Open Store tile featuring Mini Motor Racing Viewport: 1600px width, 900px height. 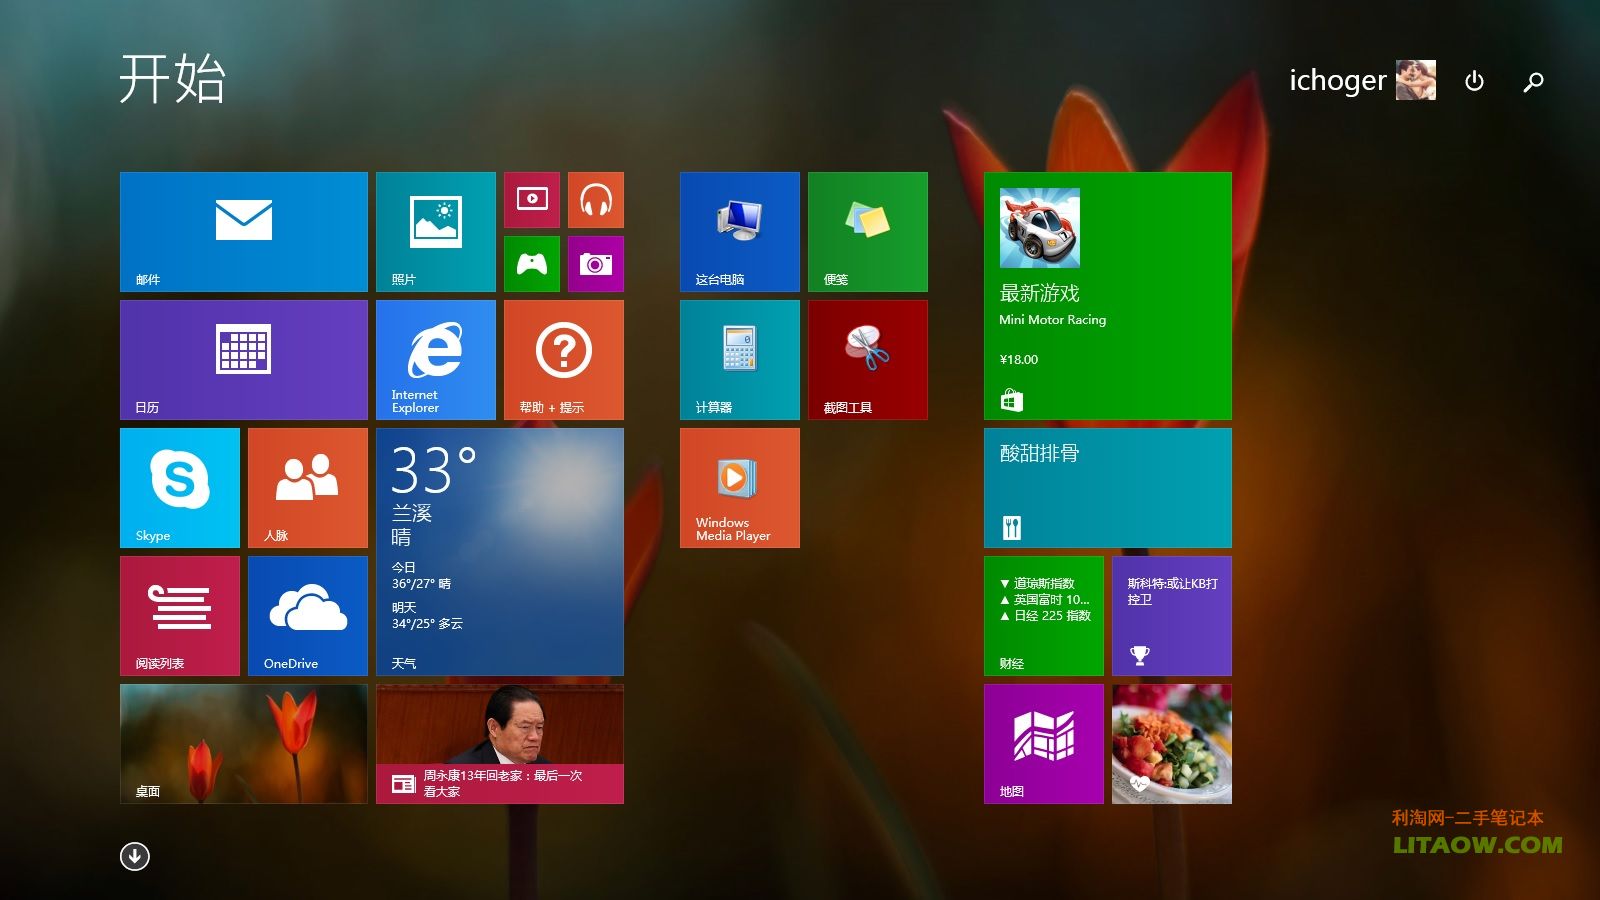[x=1108, y=296]
